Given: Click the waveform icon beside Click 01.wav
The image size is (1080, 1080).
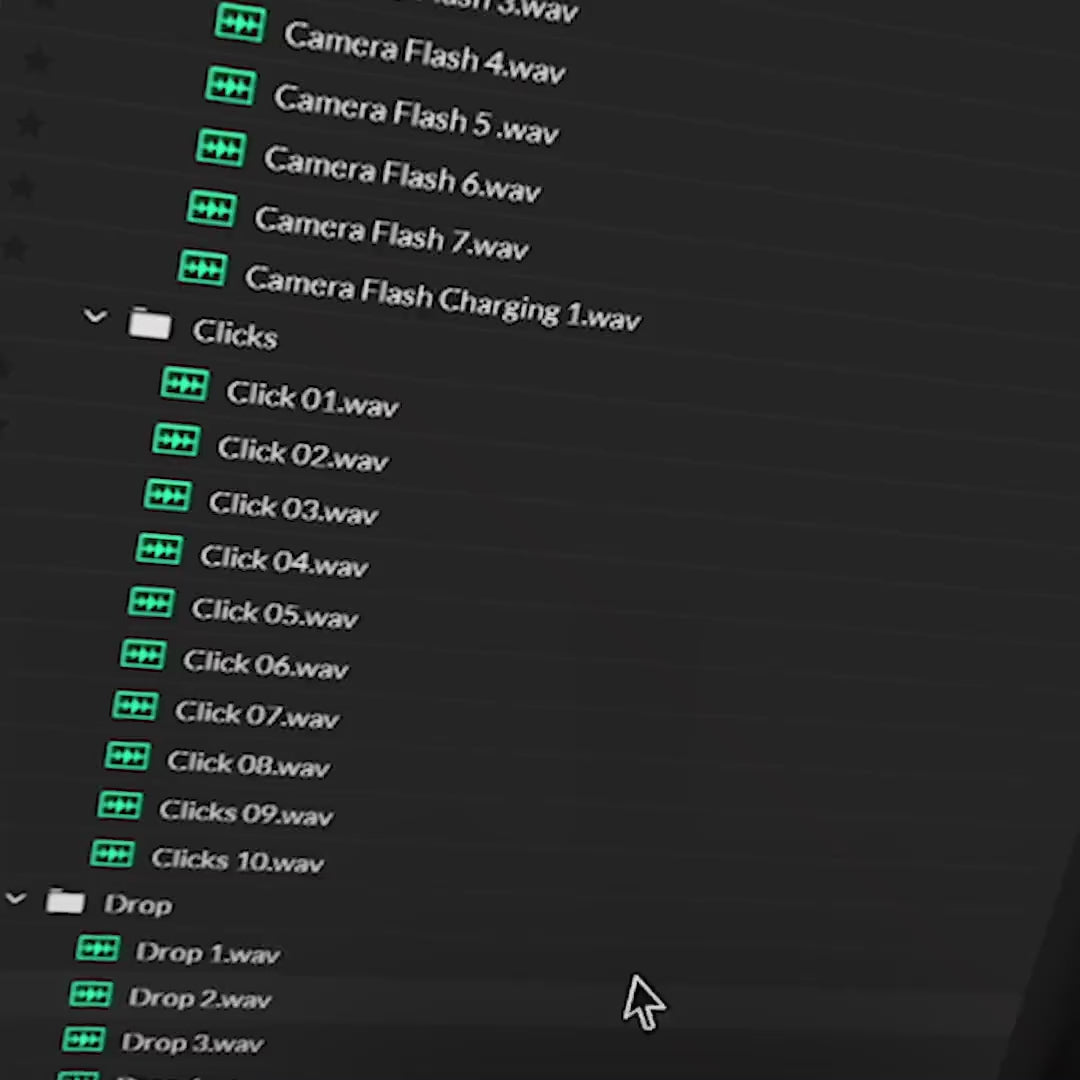Looking at the screenshot, I should click(x=185, y=385).
